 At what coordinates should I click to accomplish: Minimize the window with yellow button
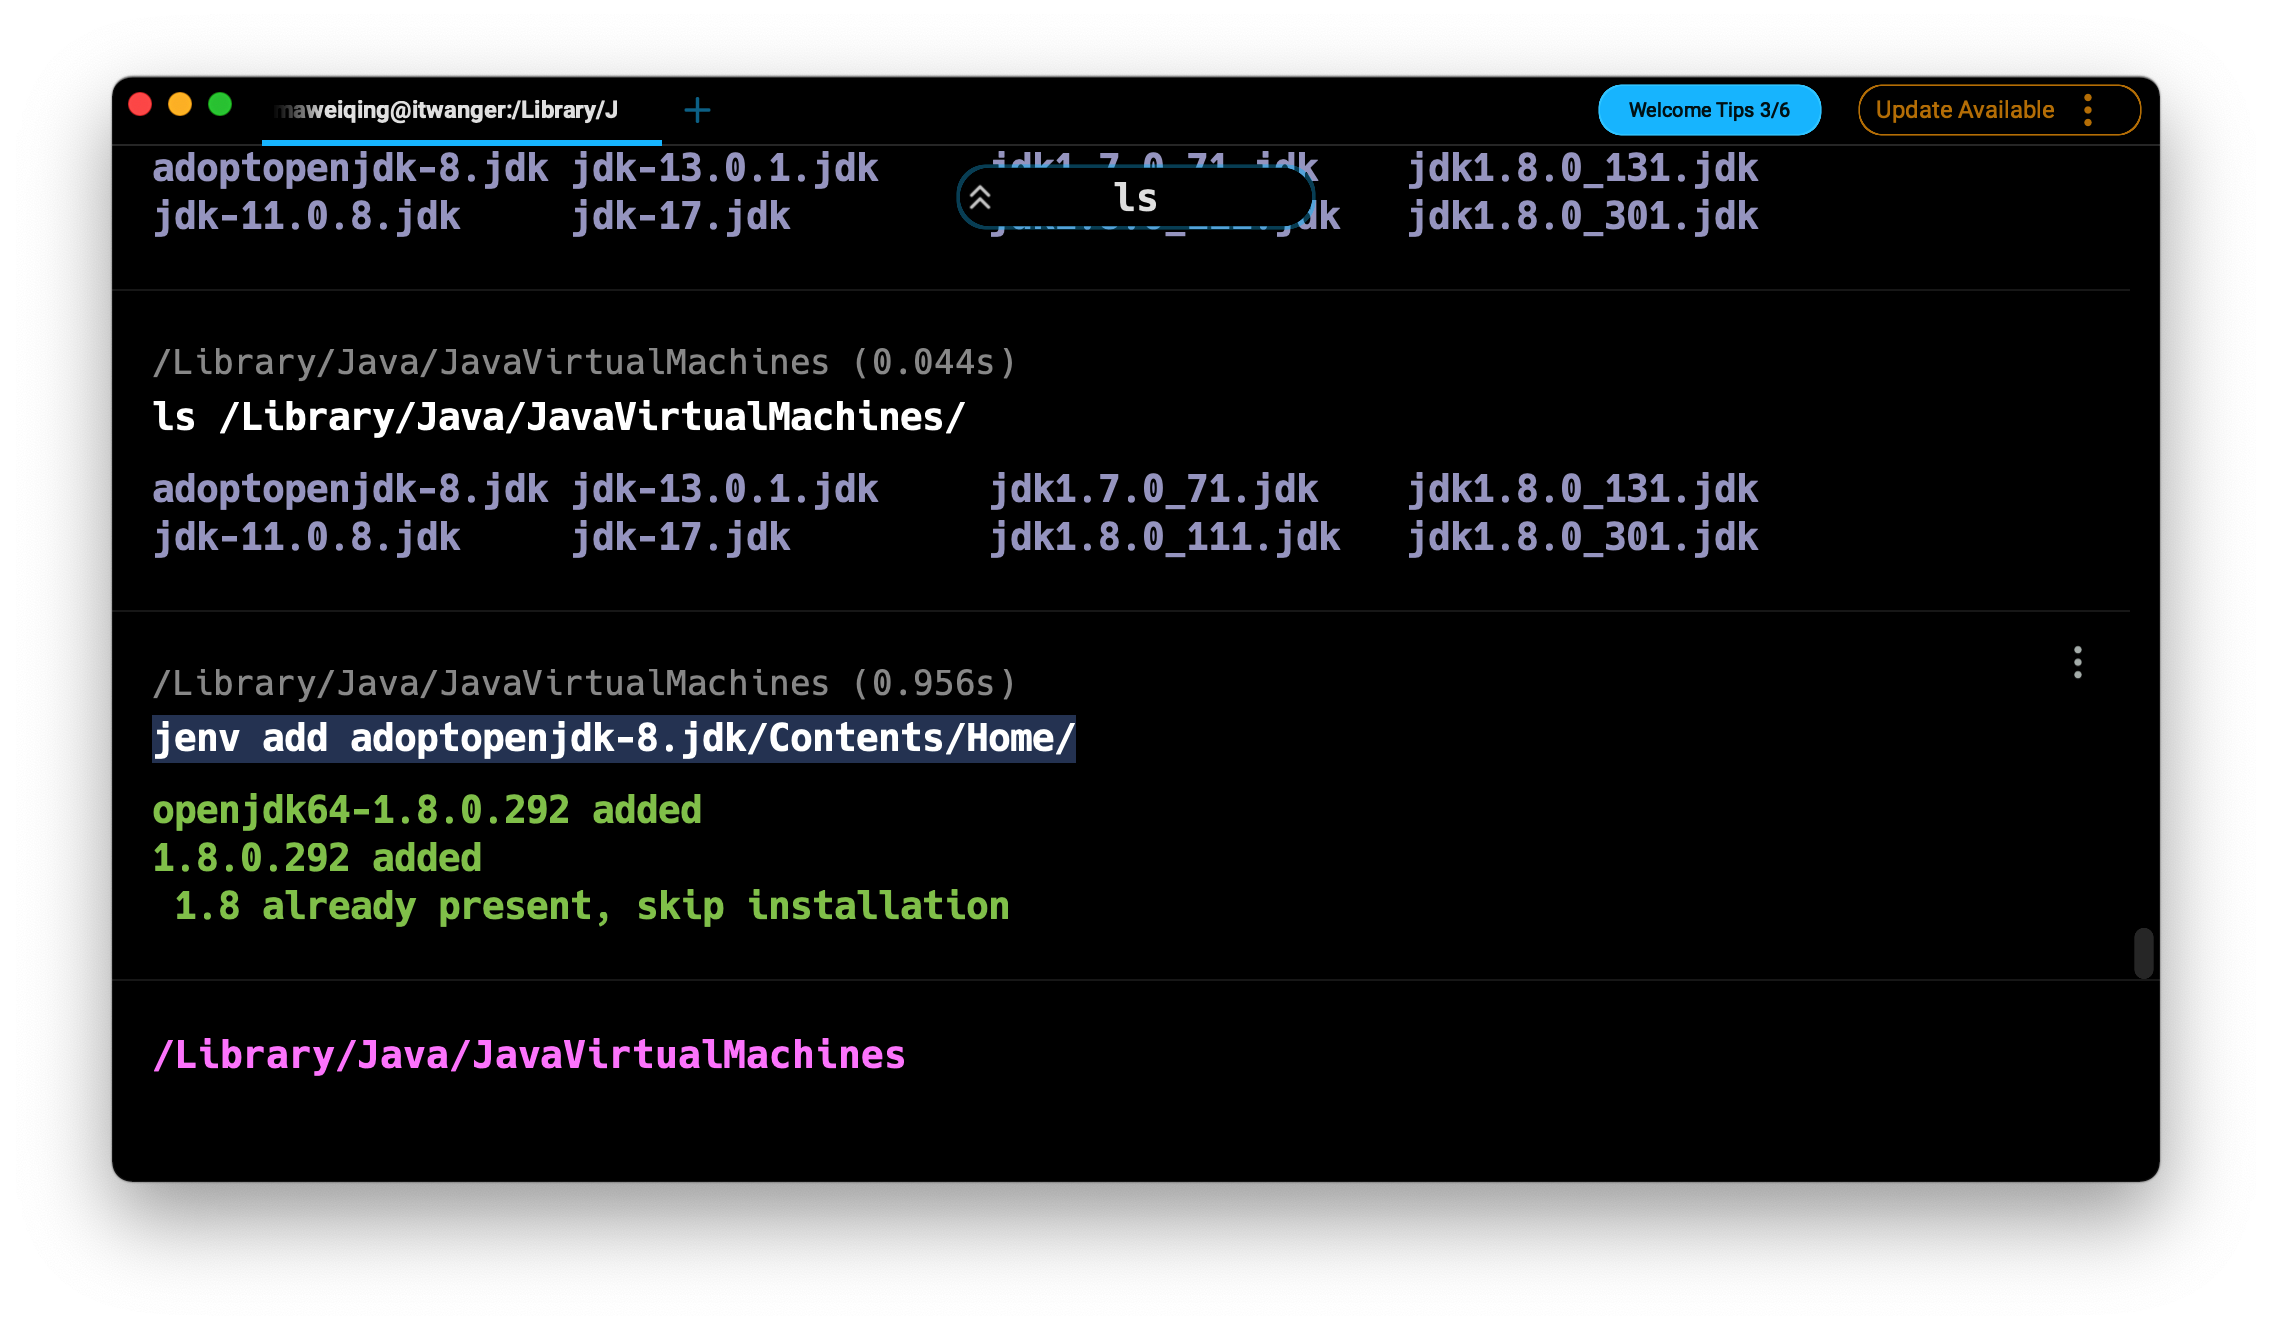(x=180, y=105)
